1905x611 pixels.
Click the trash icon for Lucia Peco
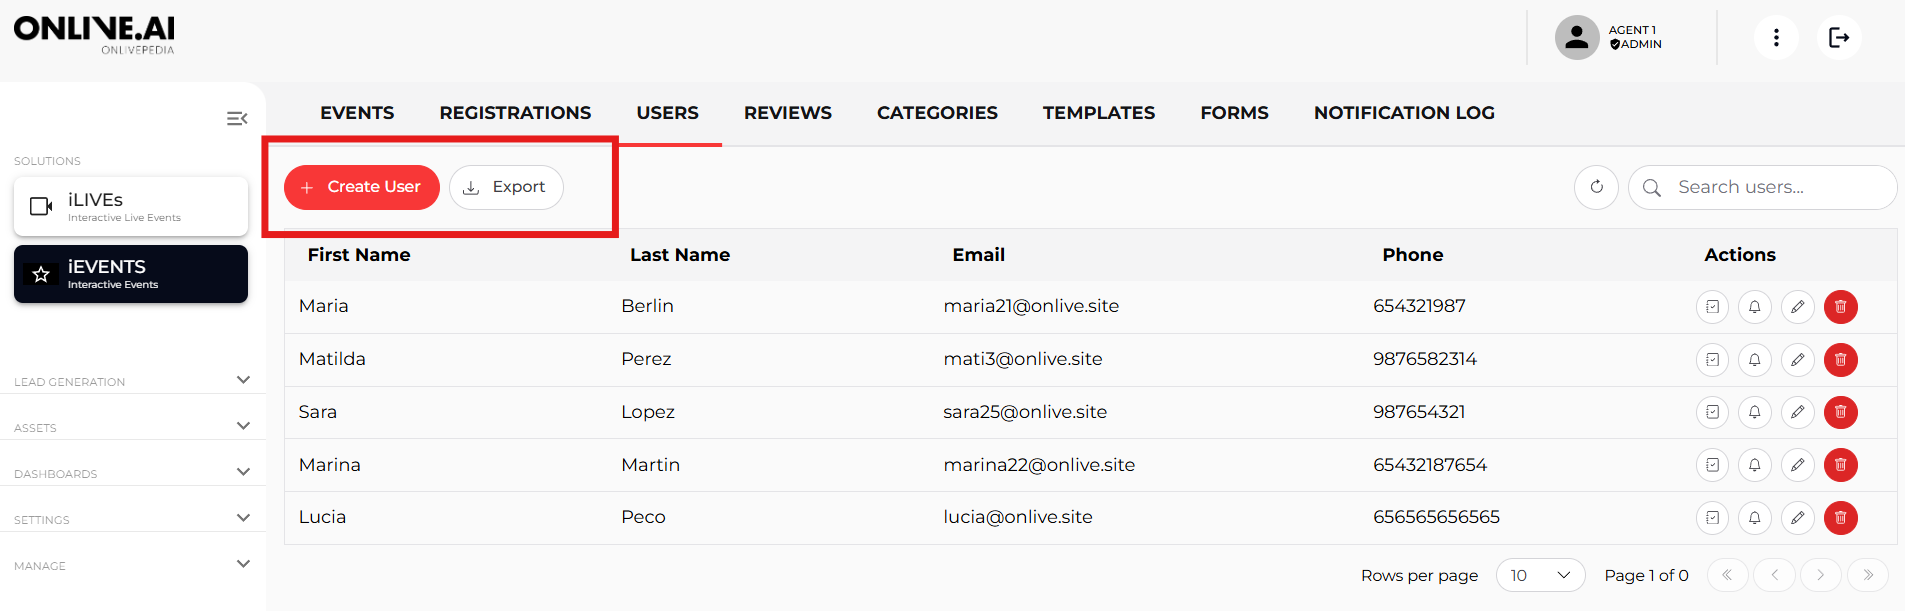[1840, 518]
